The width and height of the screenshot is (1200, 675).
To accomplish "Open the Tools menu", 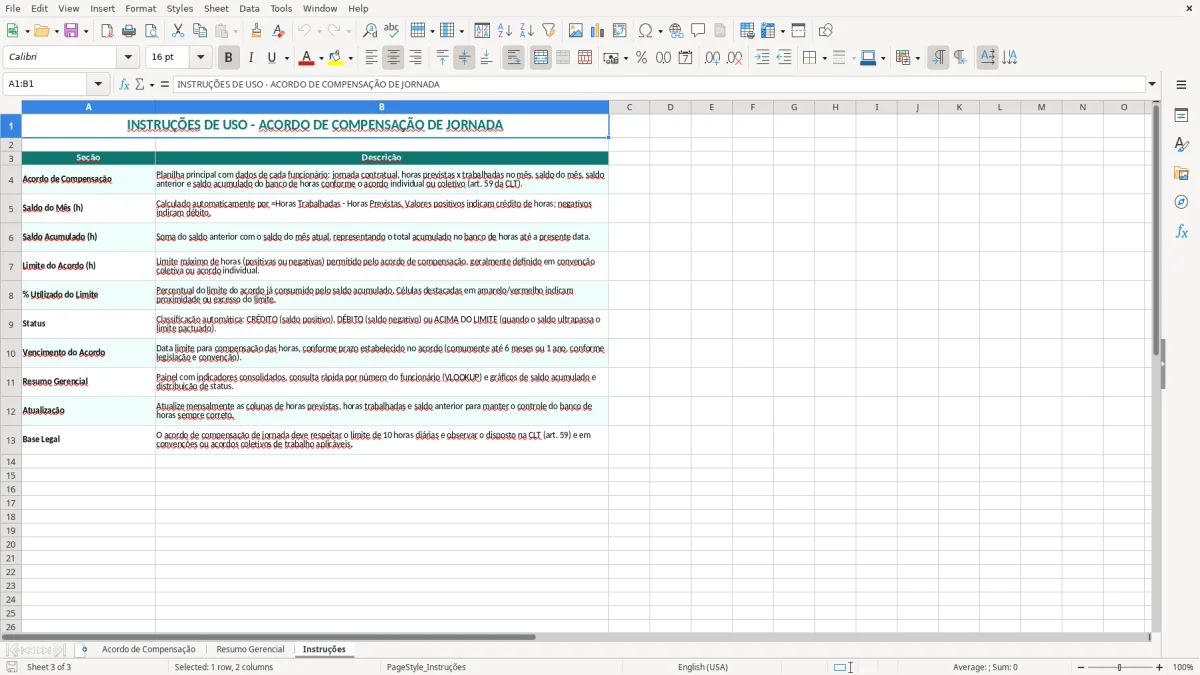I will pyautogui.click(x=281, y=8).
